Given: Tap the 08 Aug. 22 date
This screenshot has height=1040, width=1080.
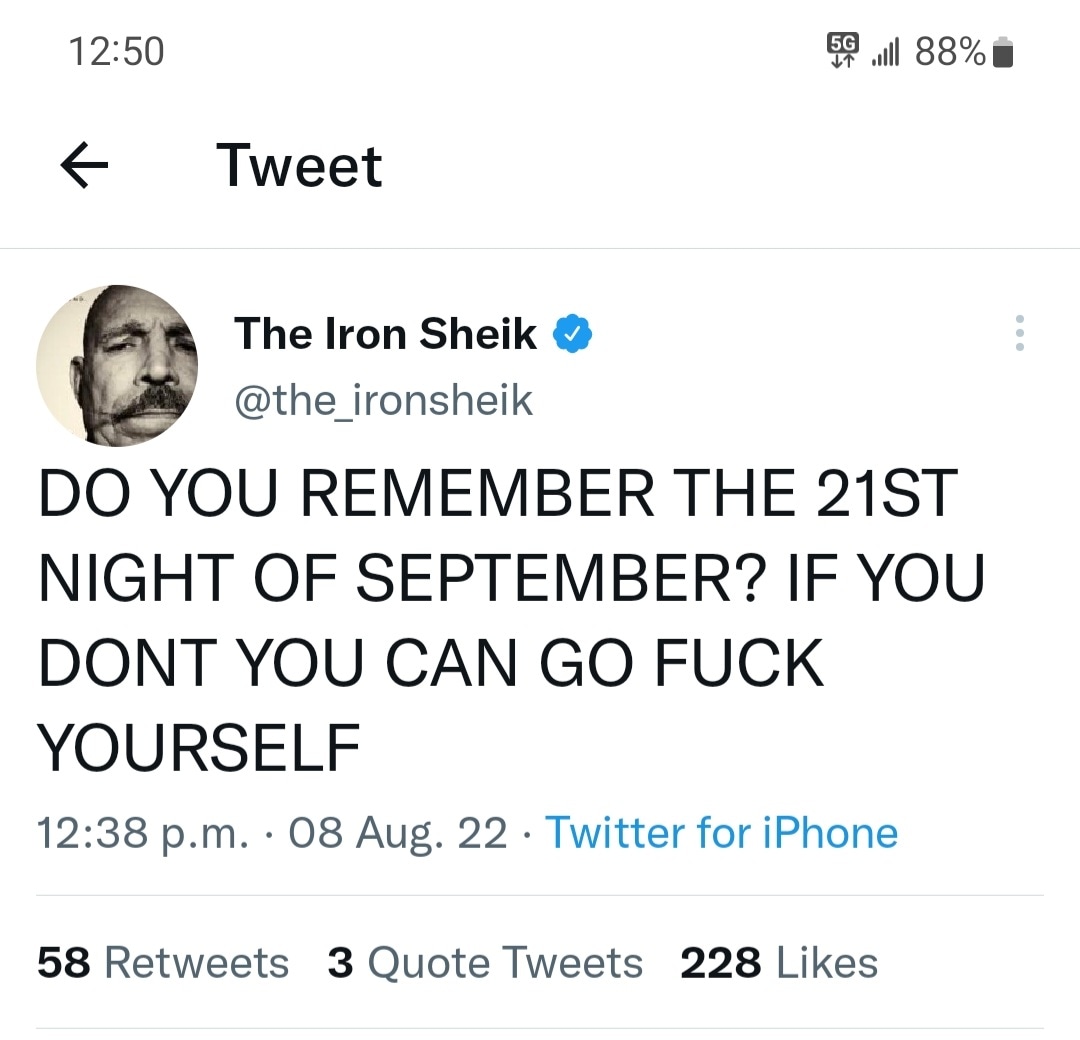Looking at the screenshot, I should [398, 832].
